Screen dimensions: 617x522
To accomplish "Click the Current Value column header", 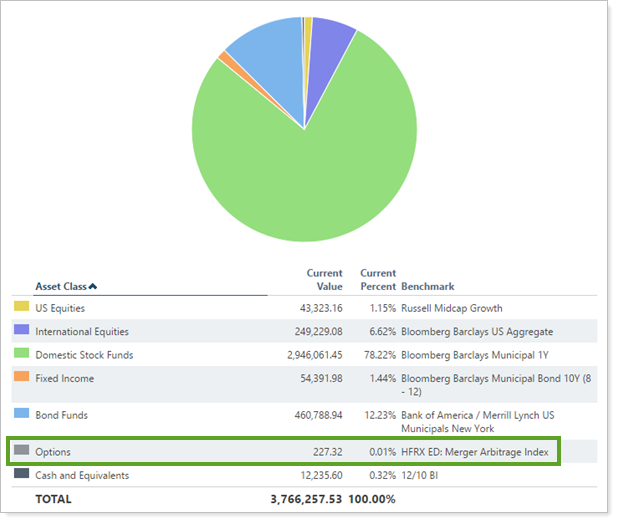I will [x=324, y=279].
